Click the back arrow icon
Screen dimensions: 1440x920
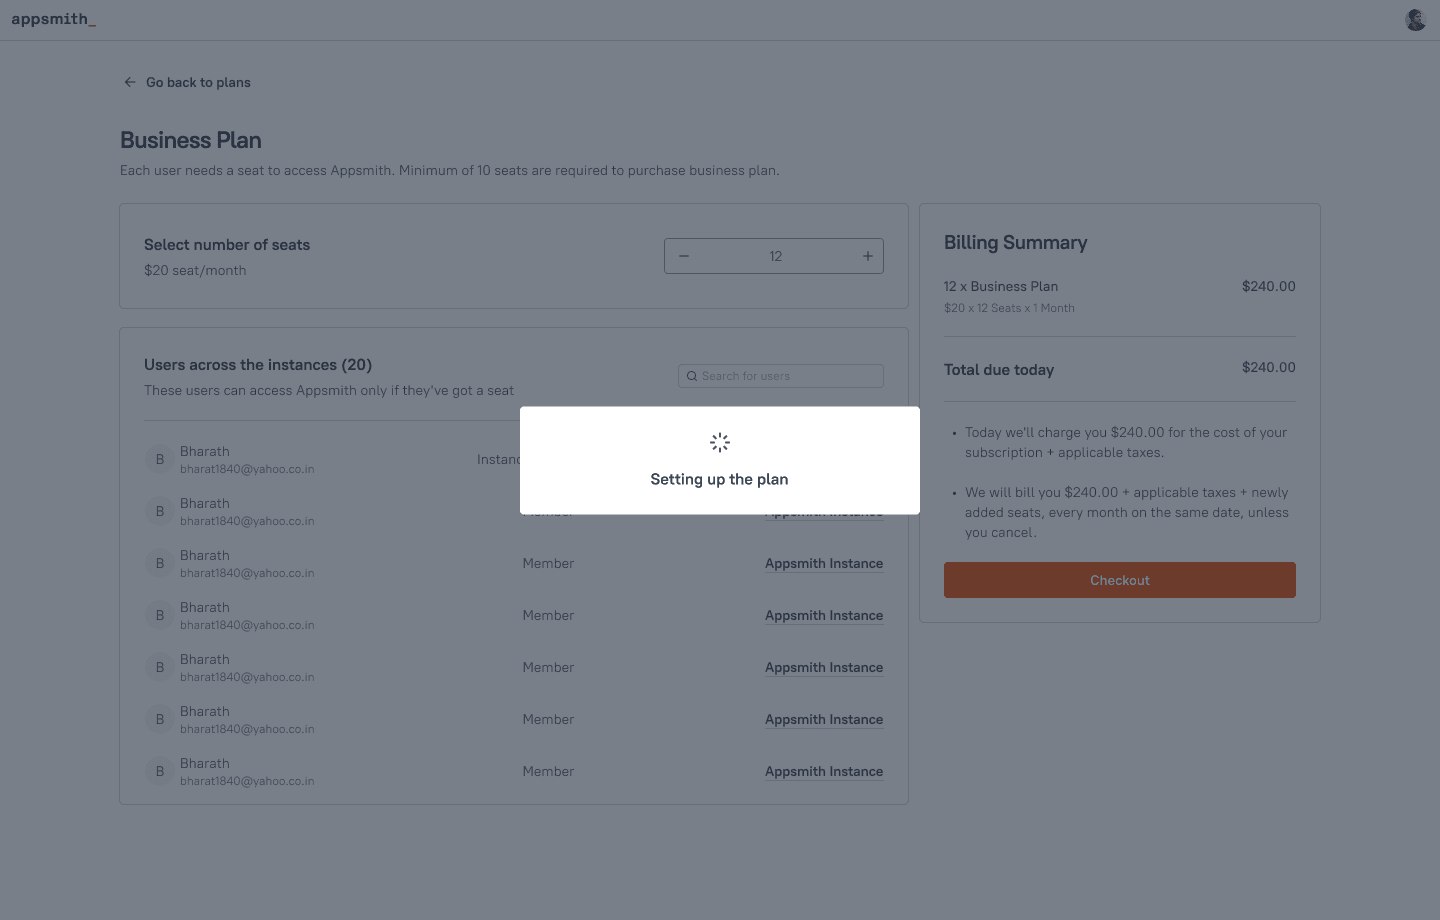130,82
